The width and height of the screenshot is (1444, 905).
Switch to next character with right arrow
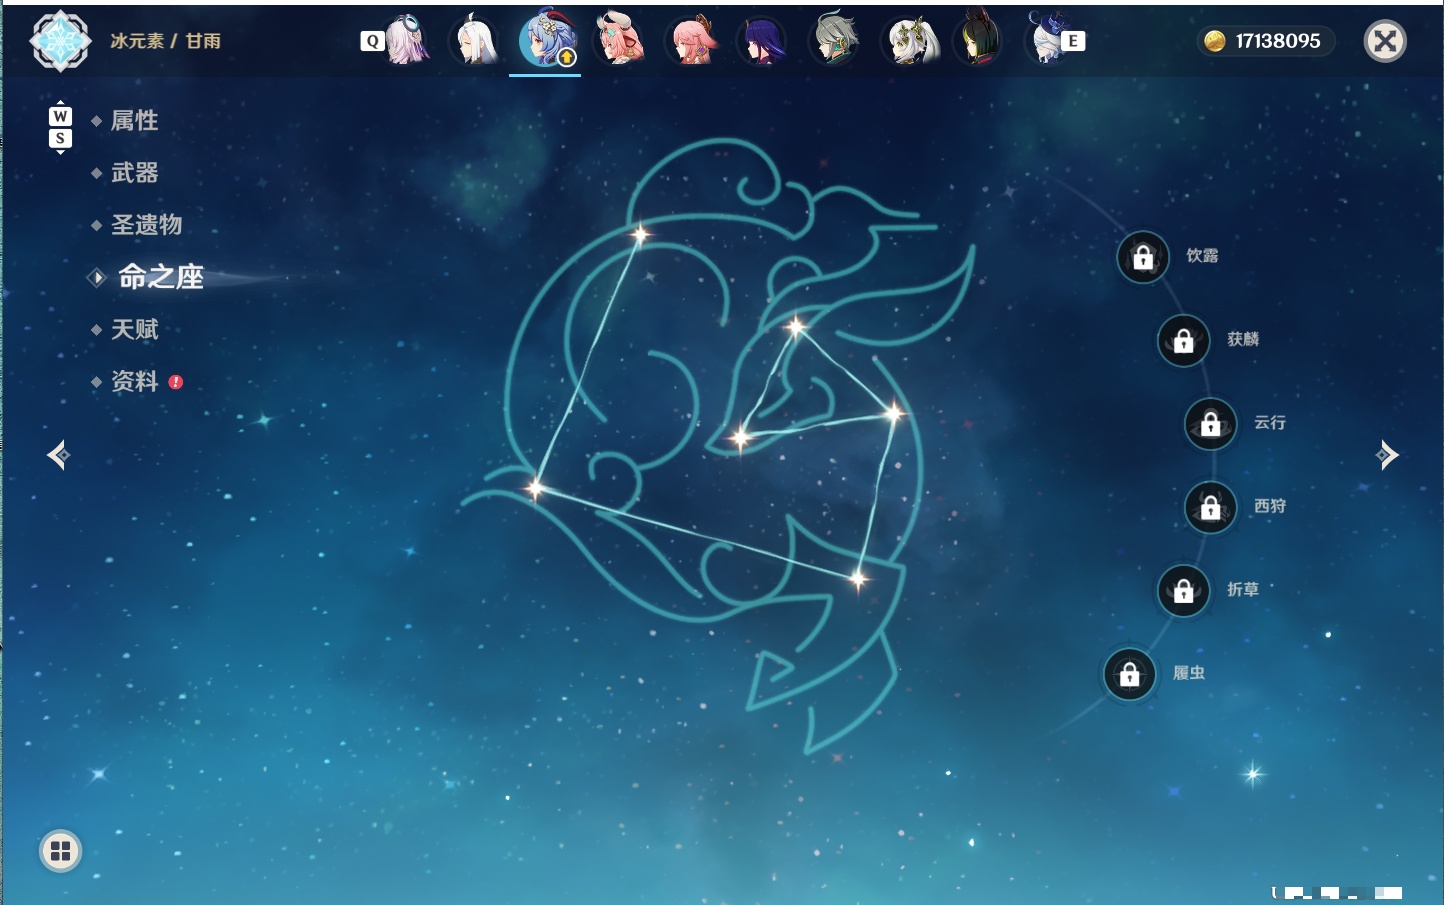click(1387, 455)
